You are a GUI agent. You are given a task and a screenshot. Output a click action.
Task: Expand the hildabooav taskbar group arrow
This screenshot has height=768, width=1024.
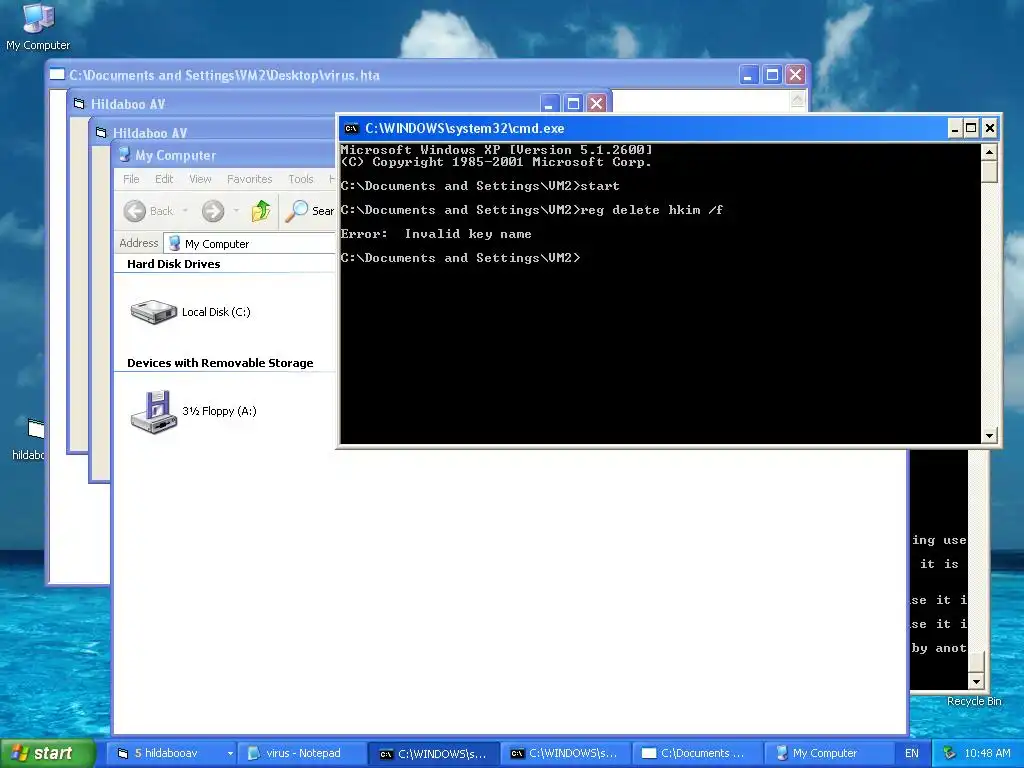click(230, 754)
